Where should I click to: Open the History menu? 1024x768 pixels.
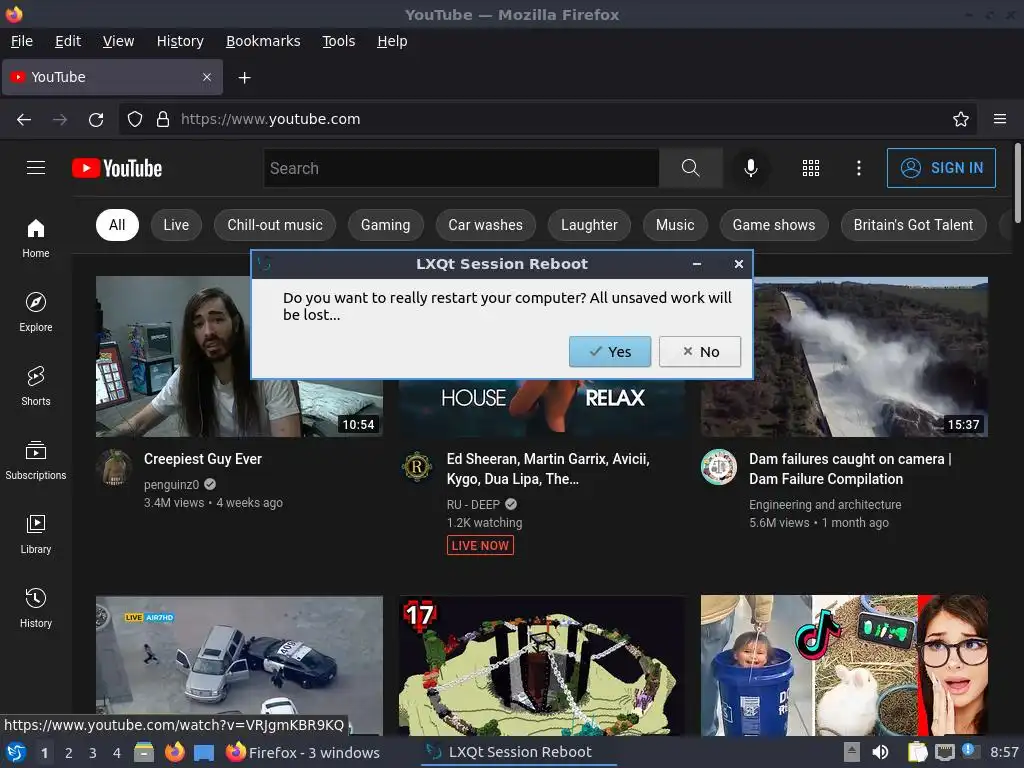point(180,41)
